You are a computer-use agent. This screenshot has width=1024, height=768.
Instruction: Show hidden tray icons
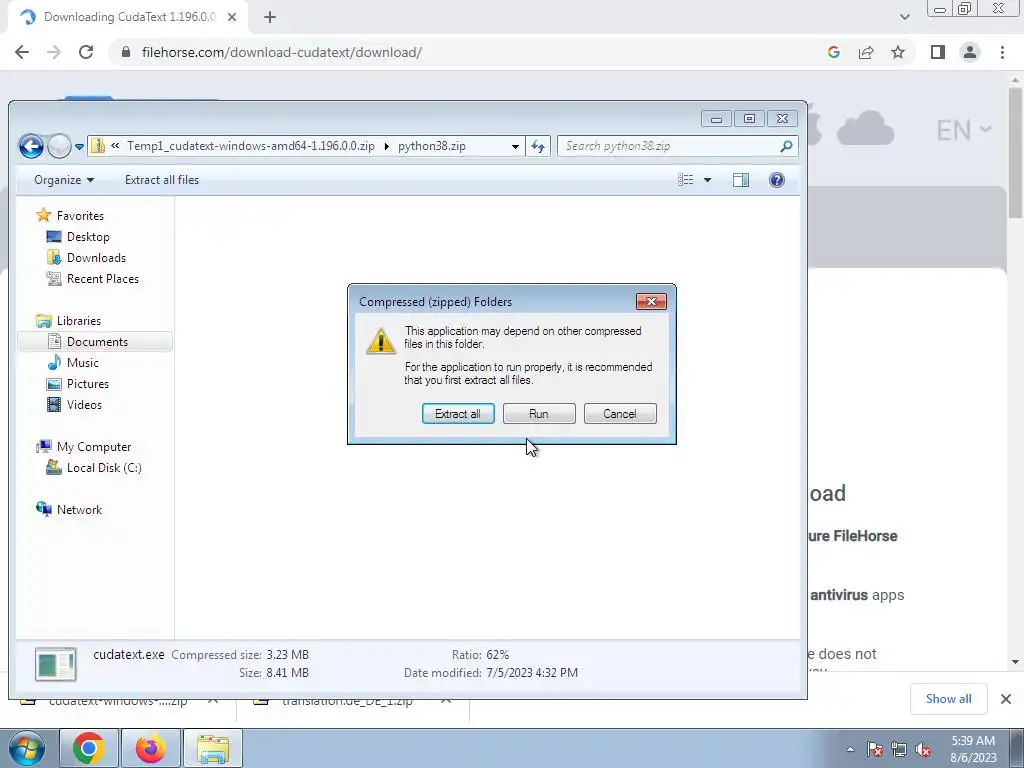850,749
